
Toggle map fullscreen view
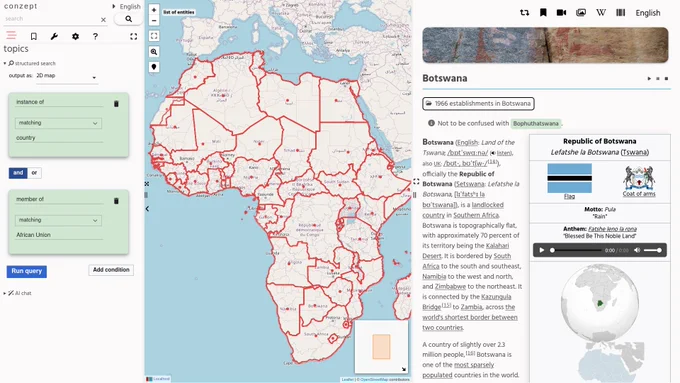[x=154, y=36]
